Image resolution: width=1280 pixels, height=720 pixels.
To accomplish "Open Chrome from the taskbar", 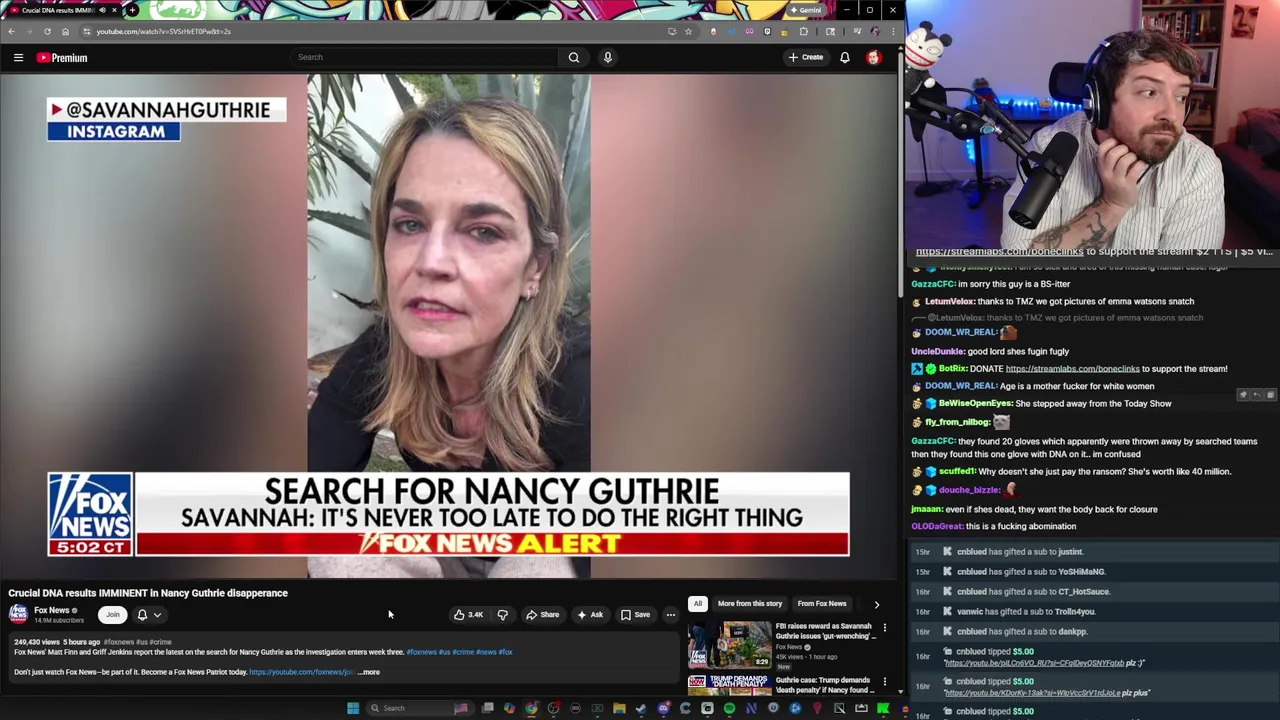I will (531, 708).
